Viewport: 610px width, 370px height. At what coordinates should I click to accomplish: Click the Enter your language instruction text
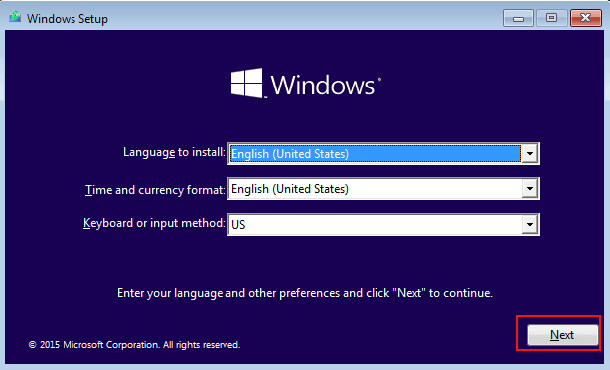point(305,293)
